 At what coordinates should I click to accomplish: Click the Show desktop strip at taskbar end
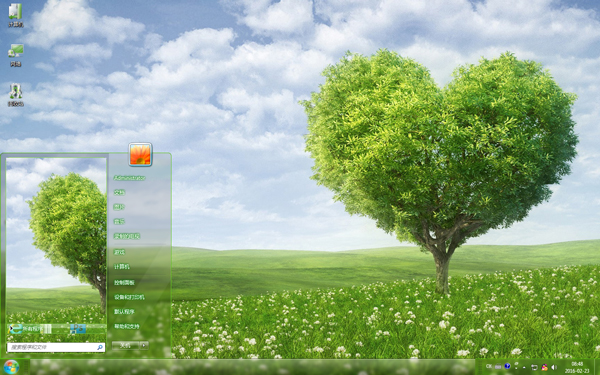coord(597,367)
